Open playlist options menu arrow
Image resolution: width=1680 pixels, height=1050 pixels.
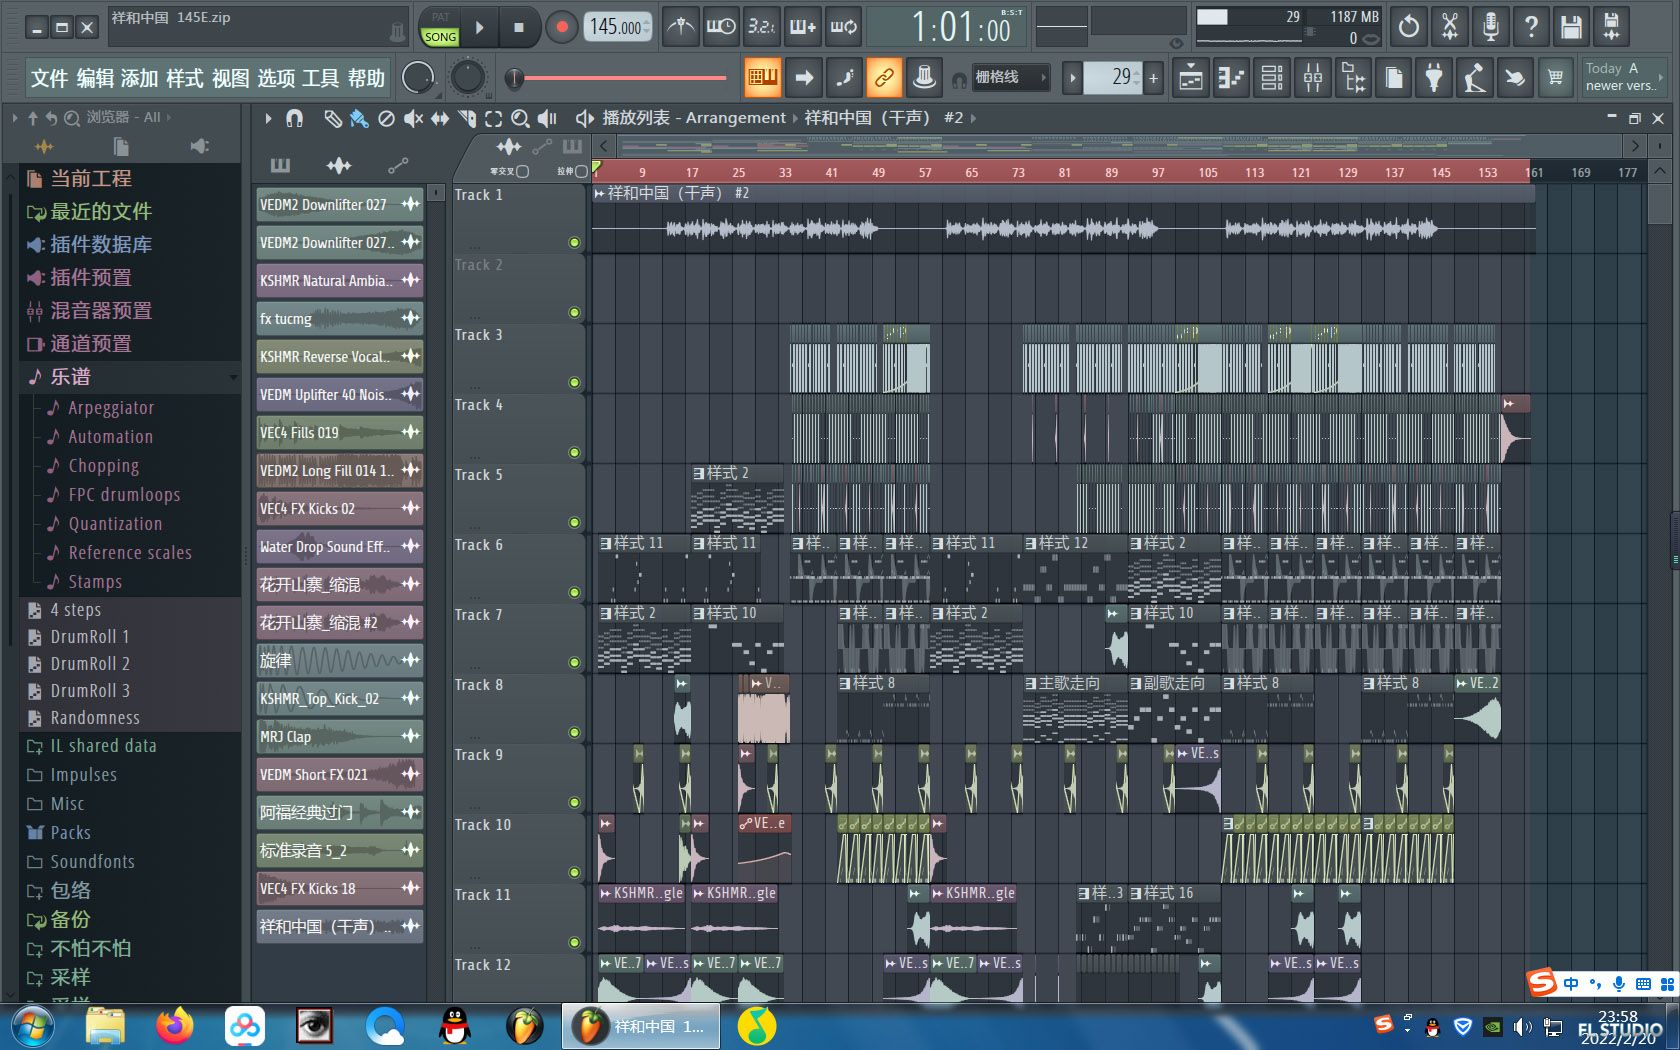(x=268, y=119)
